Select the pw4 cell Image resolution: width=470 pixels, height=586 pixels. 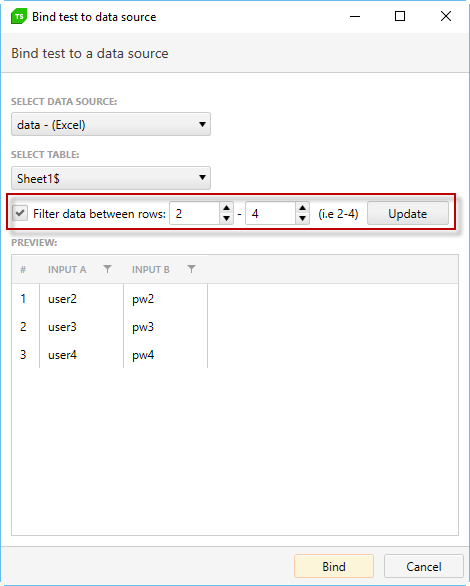166,354
